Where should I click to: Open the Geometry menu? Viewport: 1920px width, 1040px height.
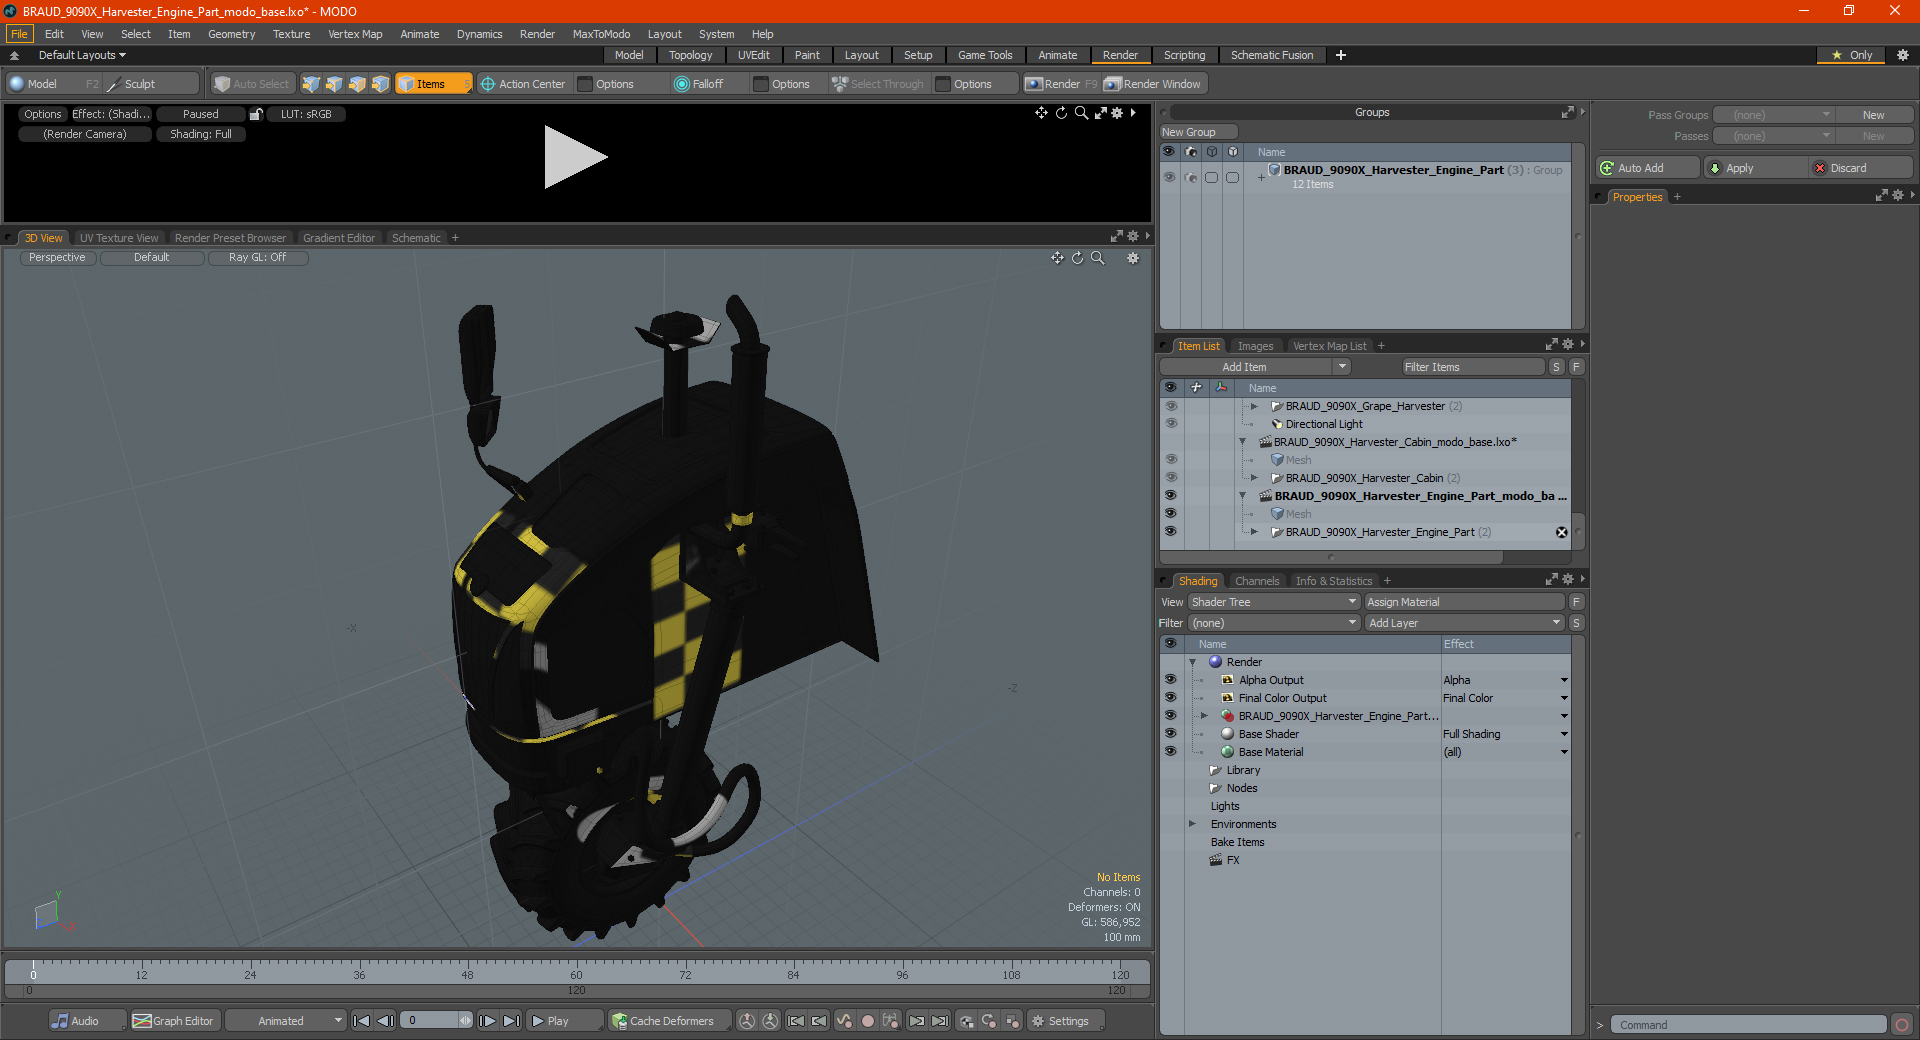(x=231, y=34)
